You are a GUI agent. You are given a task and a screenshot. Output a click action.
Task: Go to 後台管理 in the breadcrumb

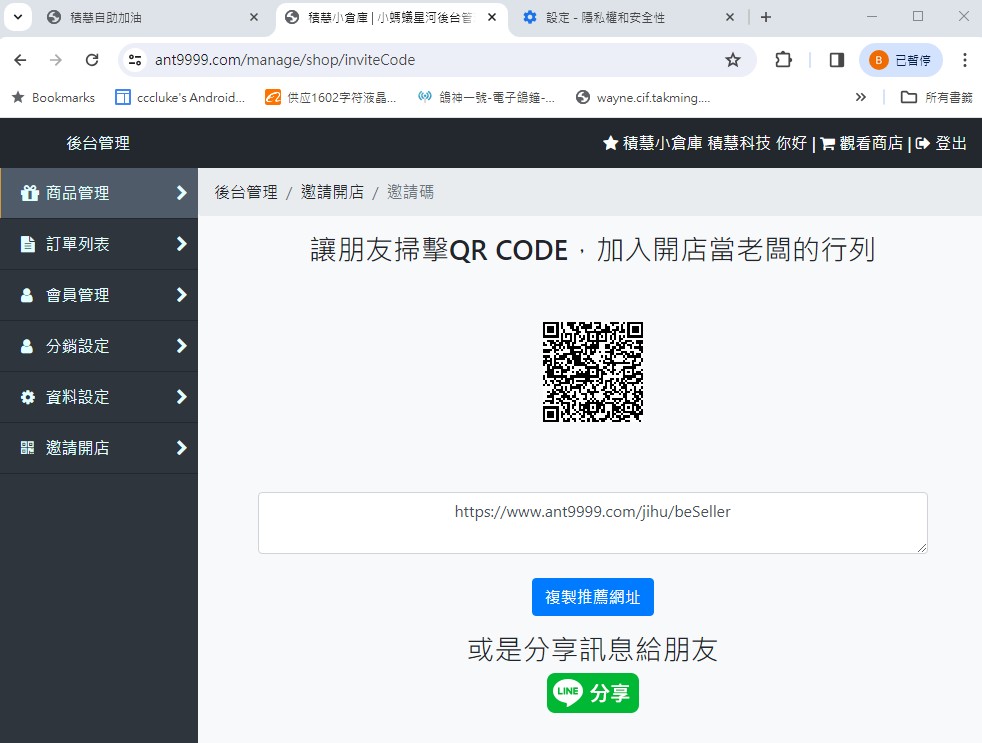(246, 192)
